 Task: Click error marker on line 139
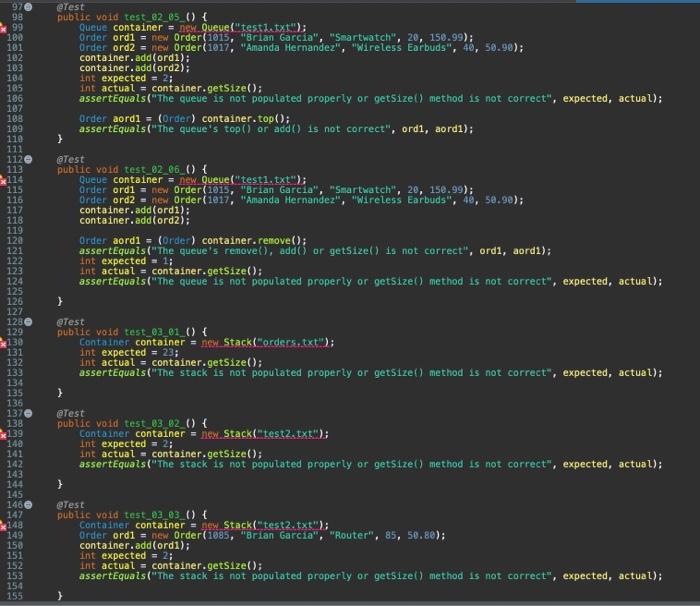point(3,435)
